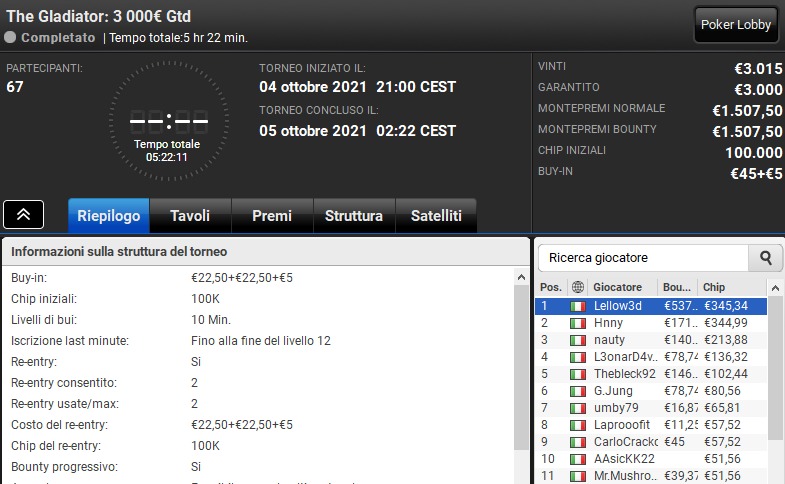Go back to Poker Lobby

click(735, 25)
